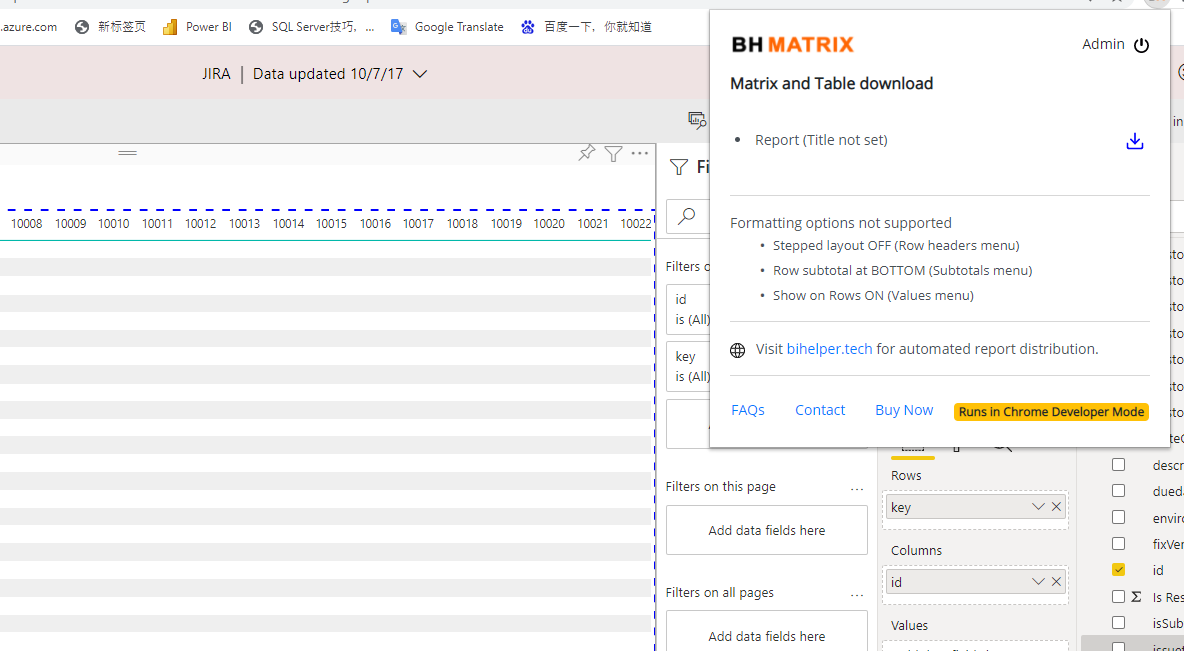This screenshot has height=651, width=1184.
Task: Open ellipsis menu for Filters on all pages
Action: [x=857, y=595]
